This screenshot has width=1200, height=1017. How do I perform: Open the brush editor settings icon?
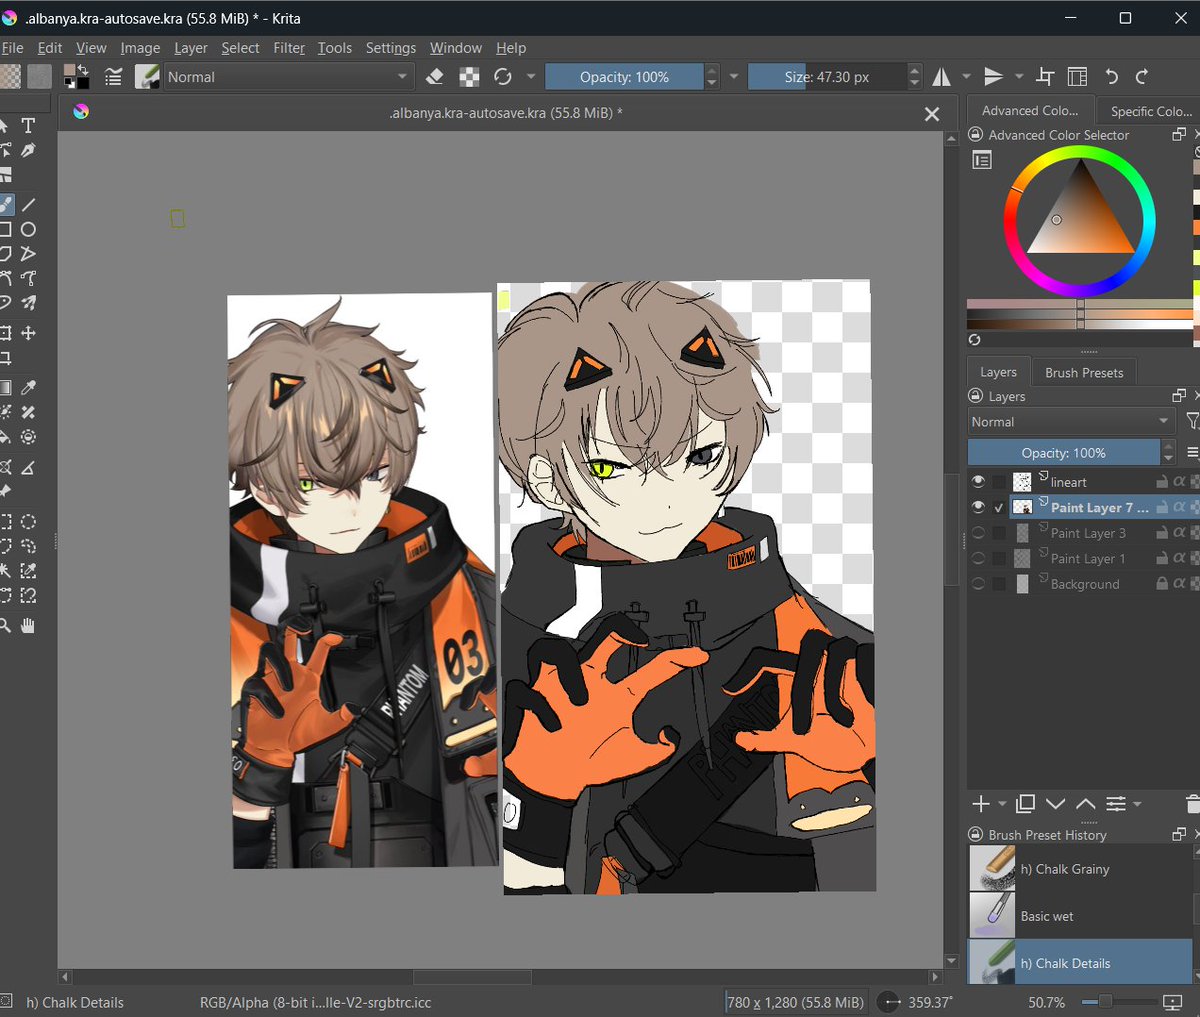pyautogui.click(x=114, y=77)
